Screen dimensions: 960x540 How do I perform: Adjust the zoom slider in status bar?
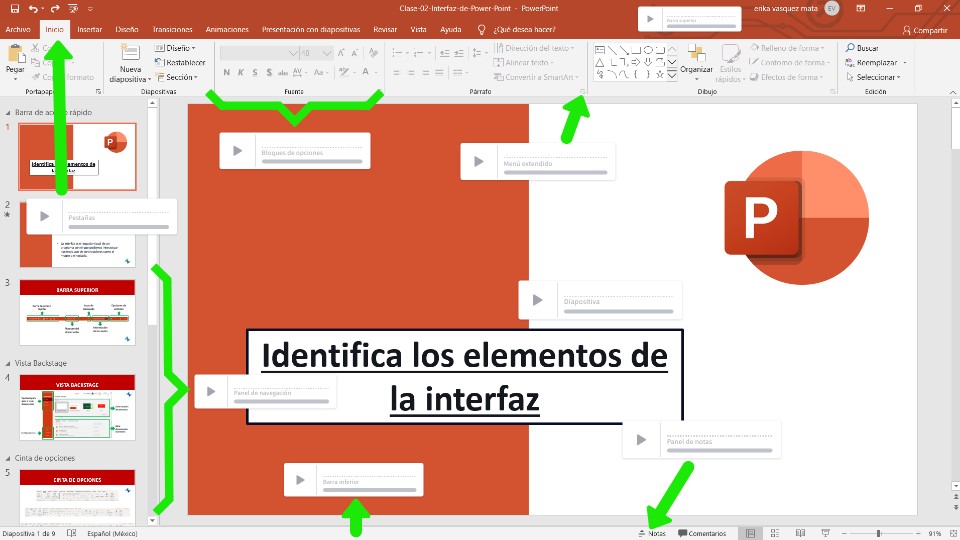click(x=878, y=533)
